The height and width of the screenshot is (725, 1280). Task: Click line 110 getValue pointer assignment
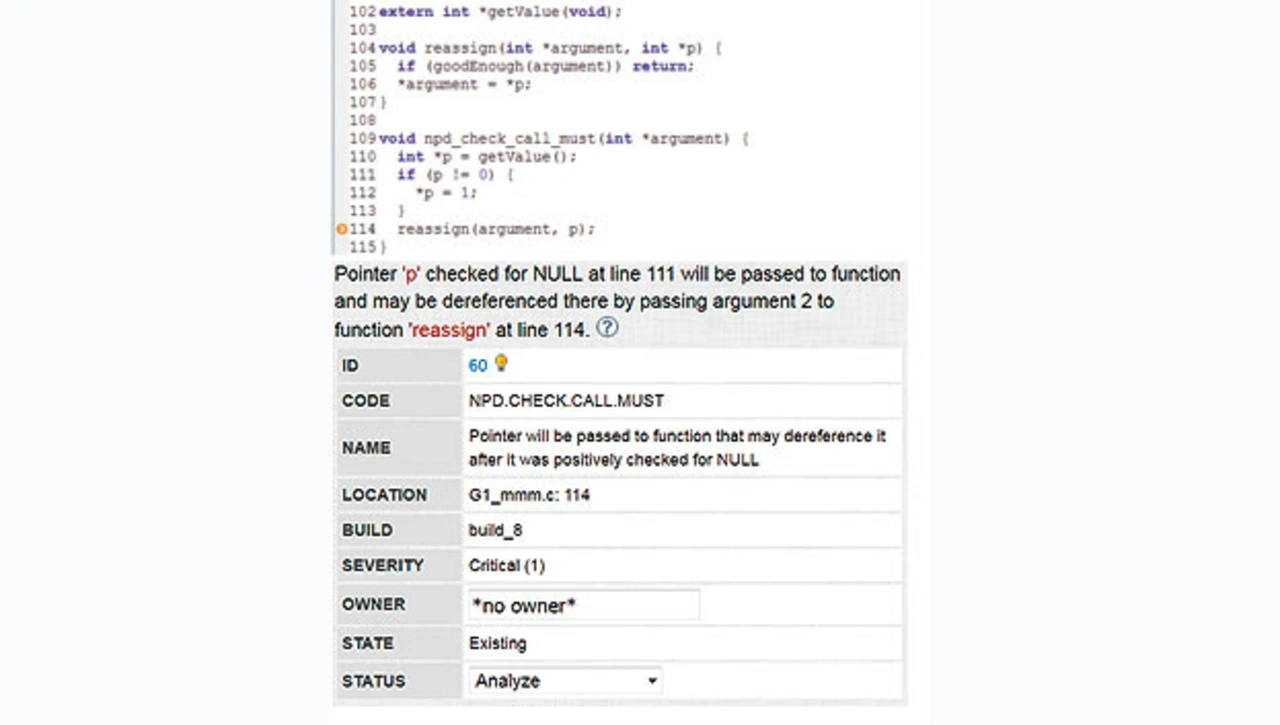(x=486, y=157)
